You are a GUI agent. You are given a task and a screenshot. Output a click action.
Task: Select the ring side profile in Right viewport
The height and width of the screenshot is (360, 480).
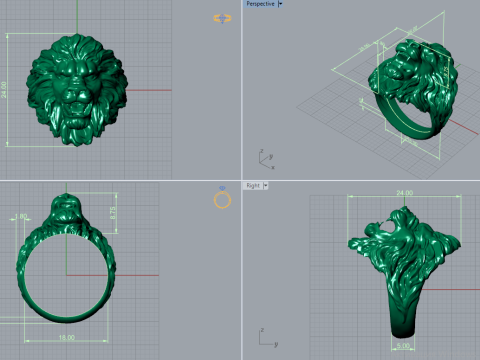pyautogui.click(x=404, y=272)
